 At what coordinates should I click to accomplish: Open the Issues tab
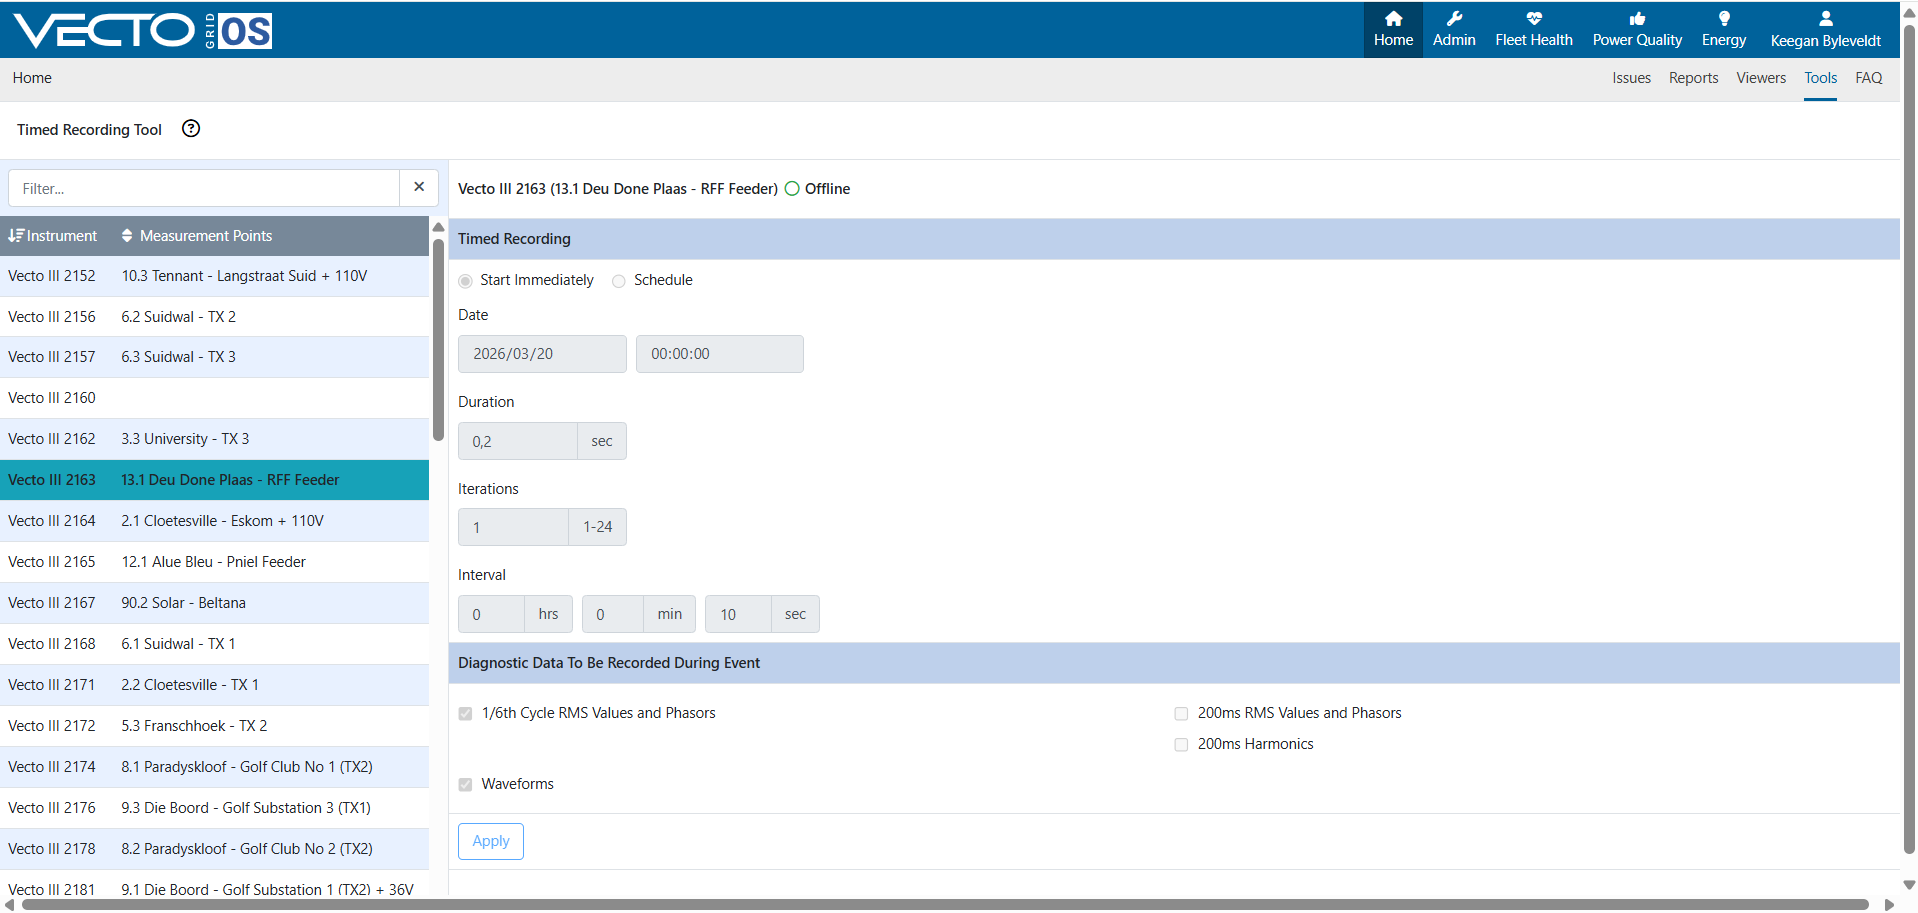[x=1631, y=78]
